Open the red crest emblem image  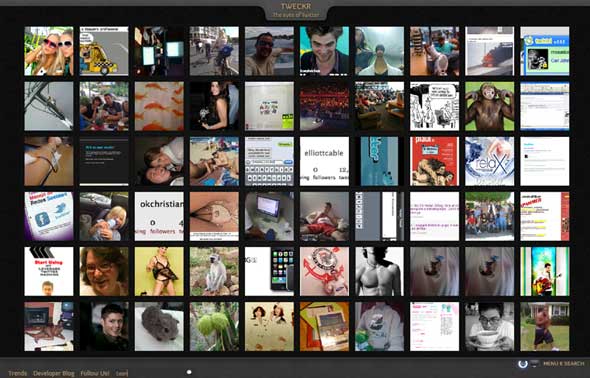pos(324,272)
